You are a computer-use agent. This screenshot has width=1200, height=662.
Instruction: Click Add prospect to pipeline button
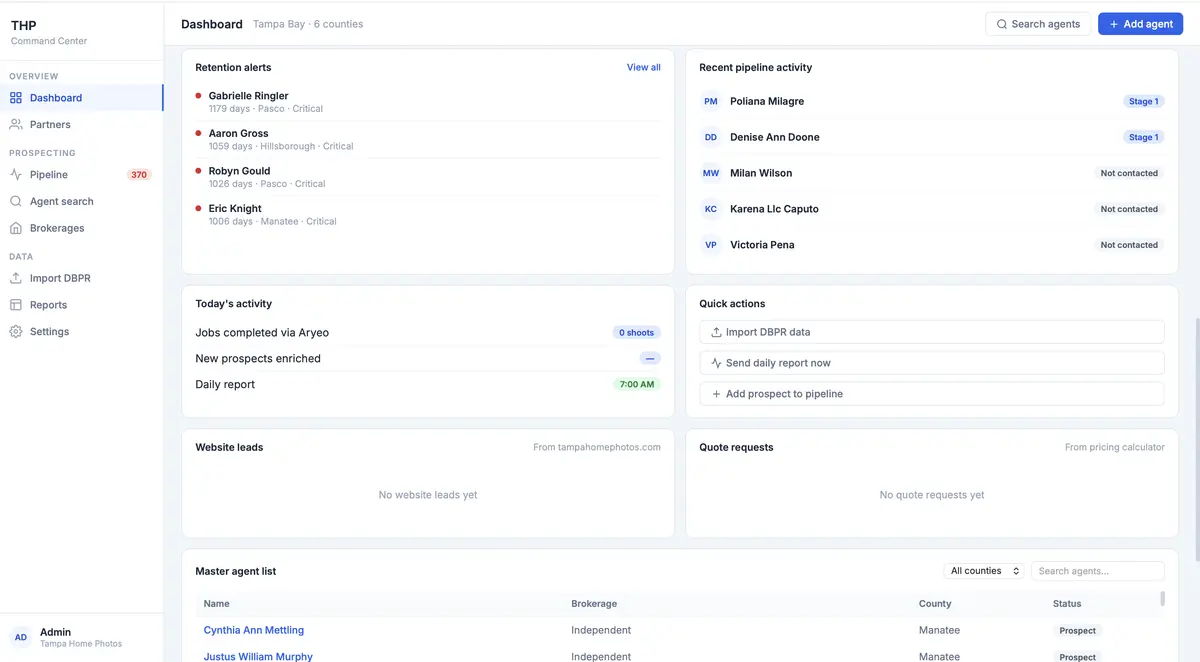pyautogui.click(x=932, y=394)
